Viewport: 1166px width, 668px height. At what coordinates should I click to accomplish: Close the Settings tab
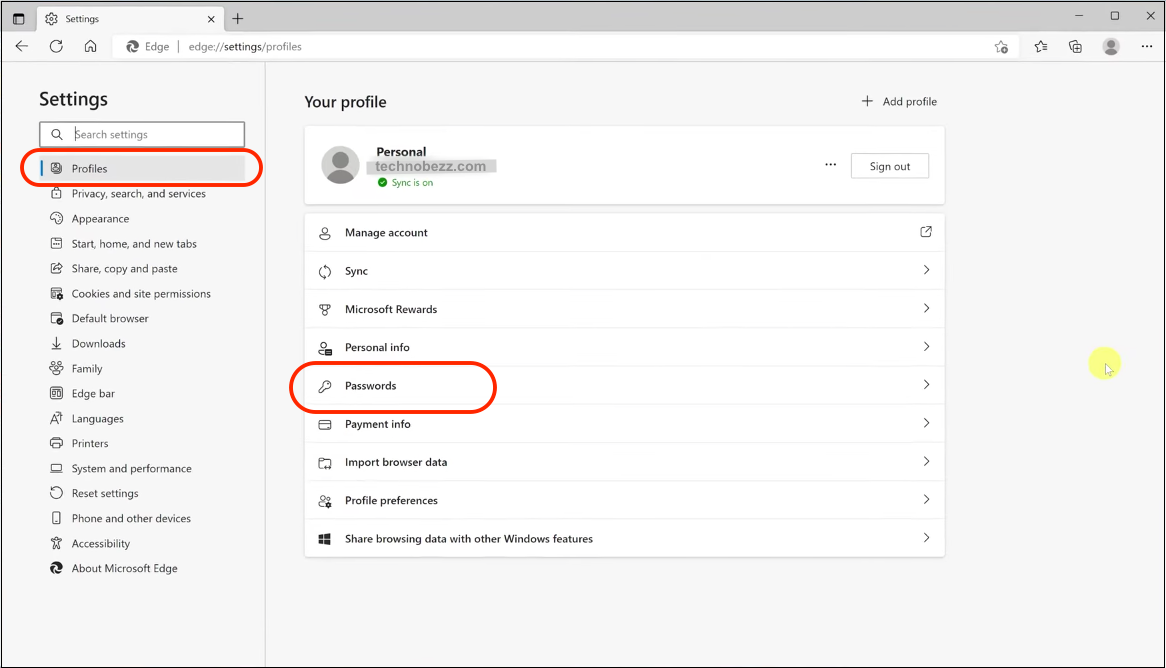coord(211,19)
